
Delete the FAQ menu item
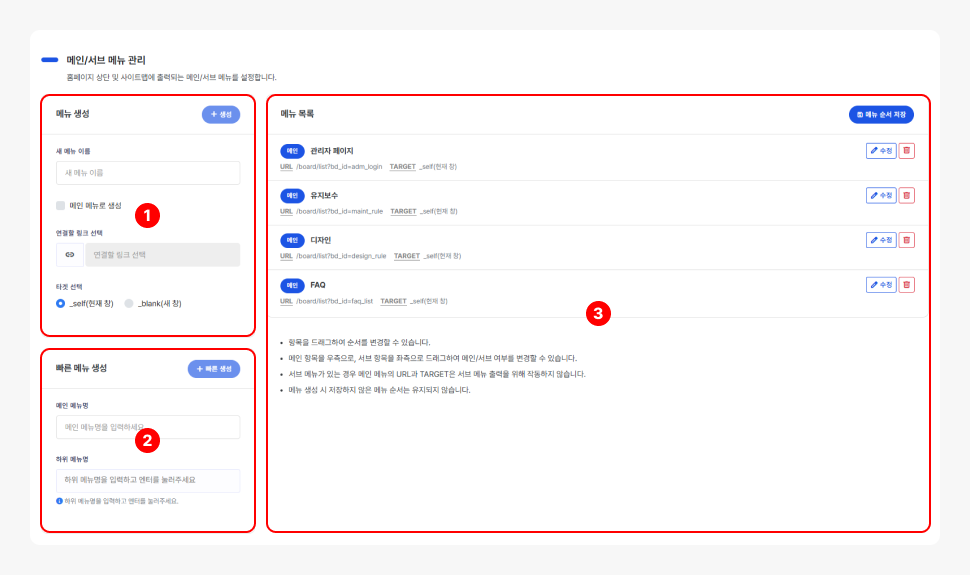(907, 285)
